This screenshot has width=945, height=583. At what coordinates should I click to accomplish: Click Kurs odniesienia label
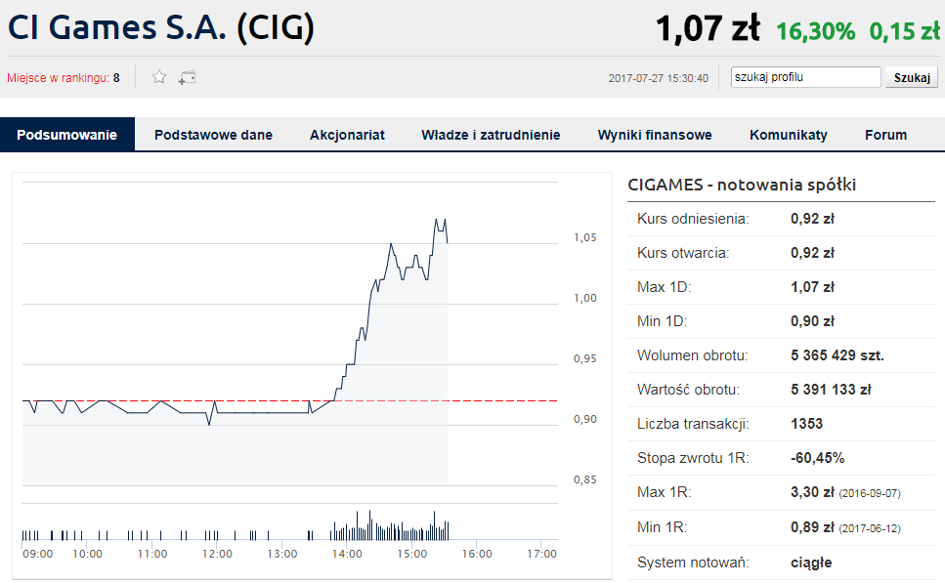point(693,218)
